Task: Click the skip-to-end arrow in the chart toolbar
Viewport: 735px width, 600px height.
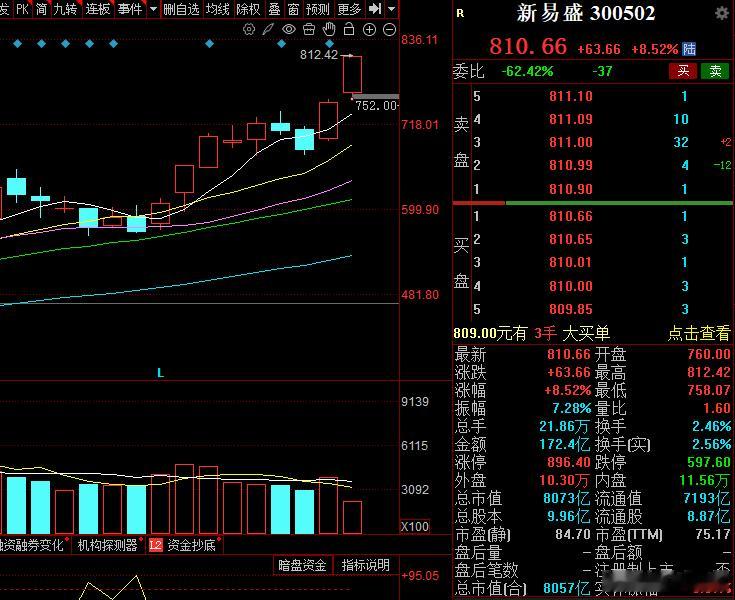Action: [x=375, y=8]
